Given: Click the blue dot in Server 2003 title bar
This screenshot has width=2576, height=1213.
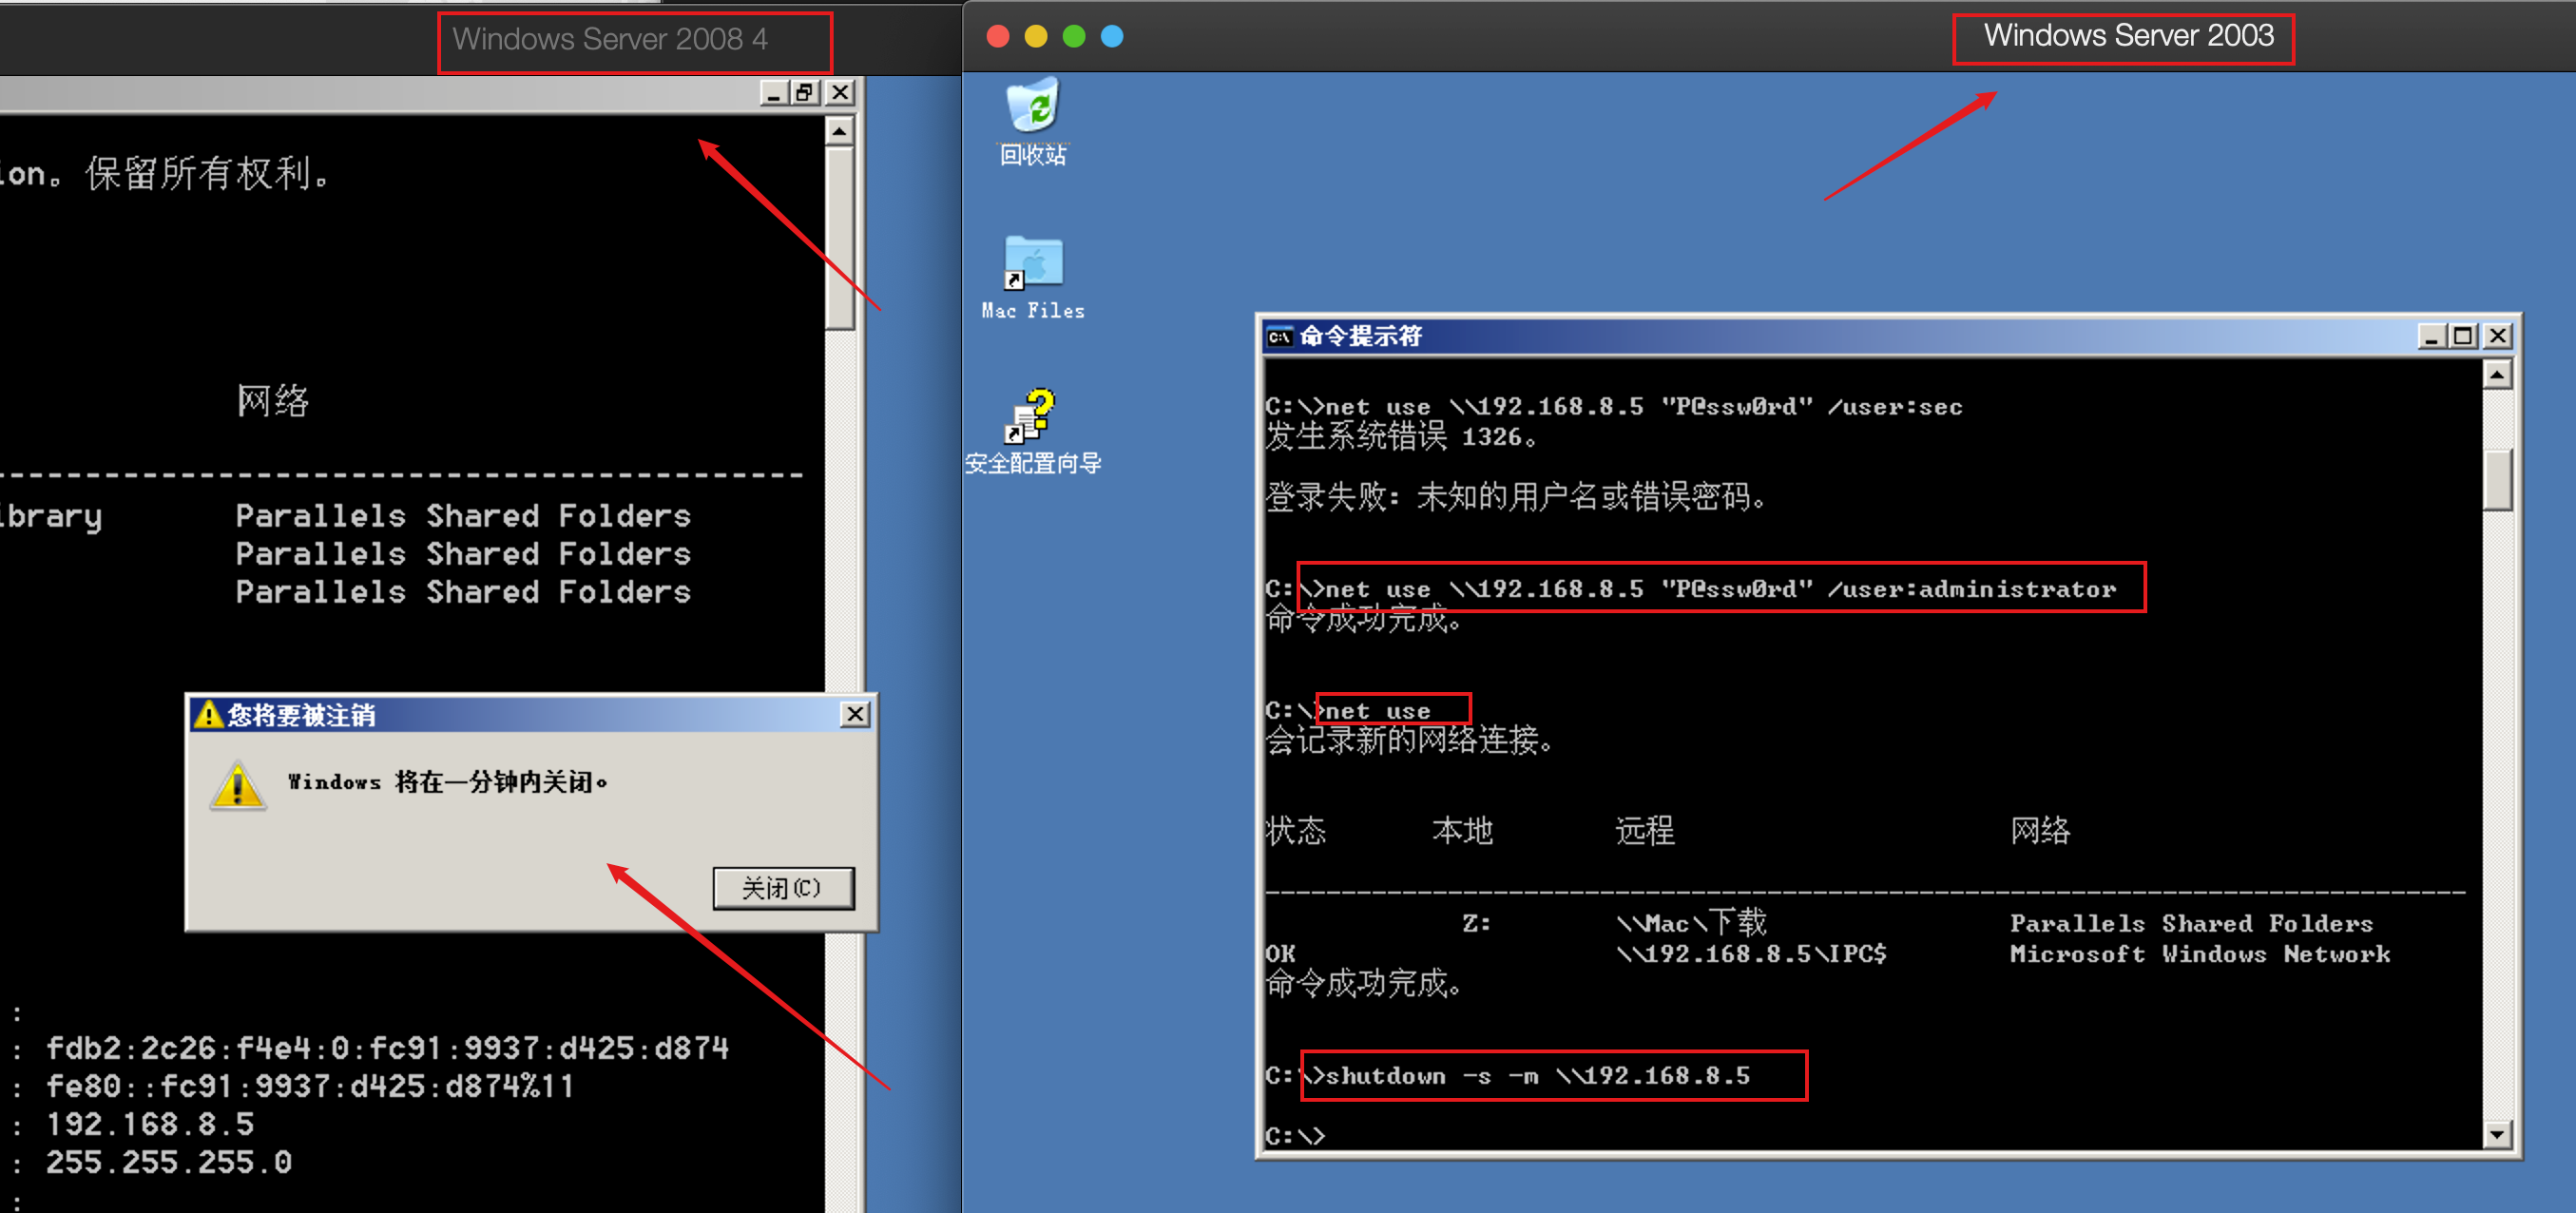Looking at the screenshot, I should click(1111, 37).
